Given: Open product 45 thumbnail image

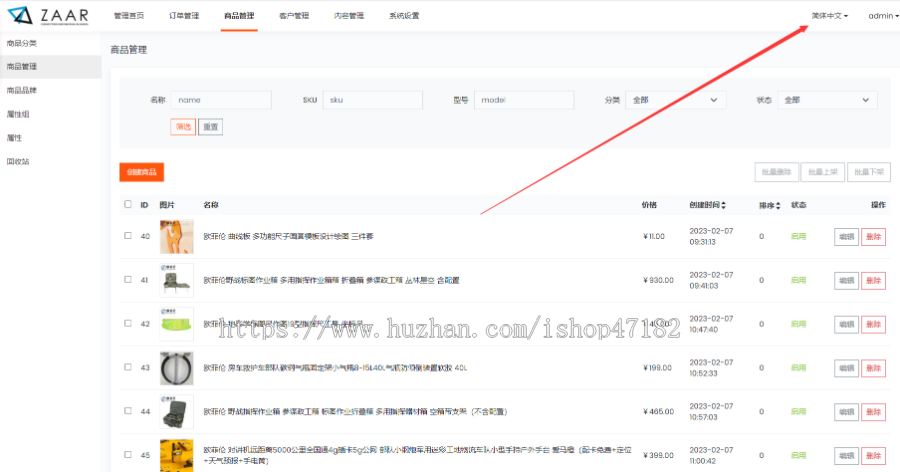Looking at the screenshot, I should pos(177,455).
